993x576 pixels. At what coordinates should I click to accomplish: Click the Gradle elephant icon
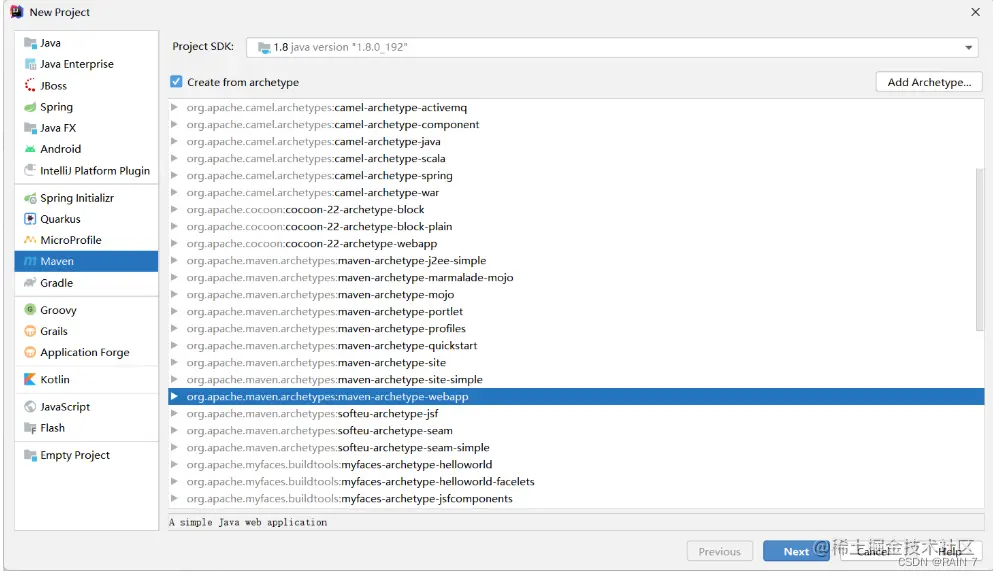click(x=30, y=283)
